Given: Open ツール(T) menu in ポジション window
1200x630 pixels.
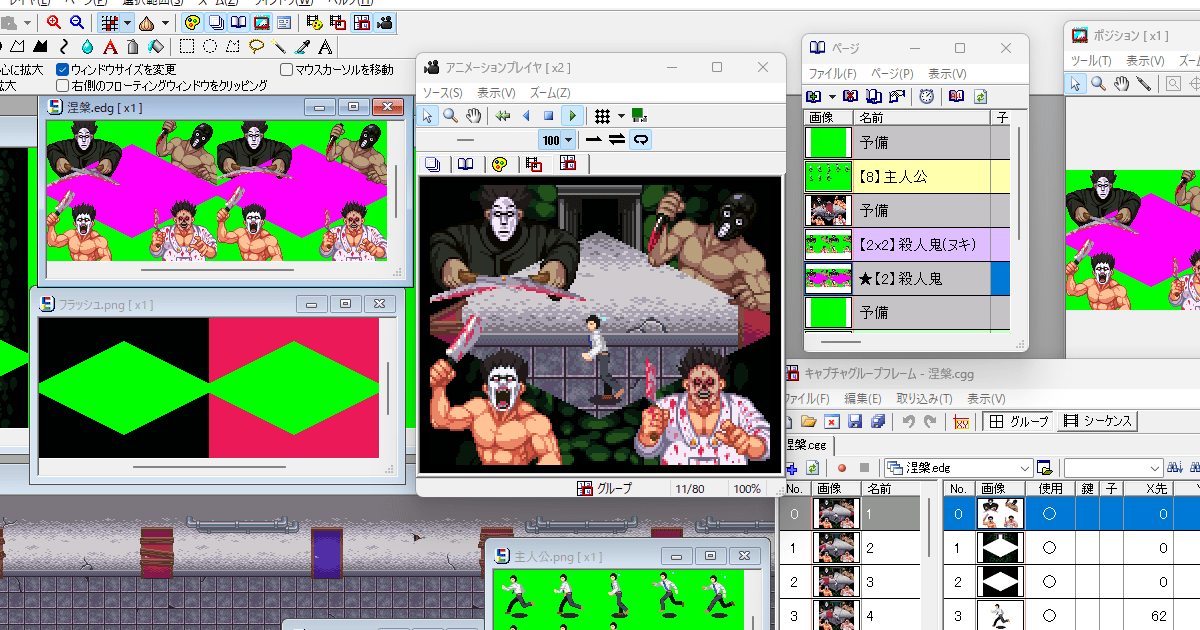Looking at the screenshot, I should 1091,61.
